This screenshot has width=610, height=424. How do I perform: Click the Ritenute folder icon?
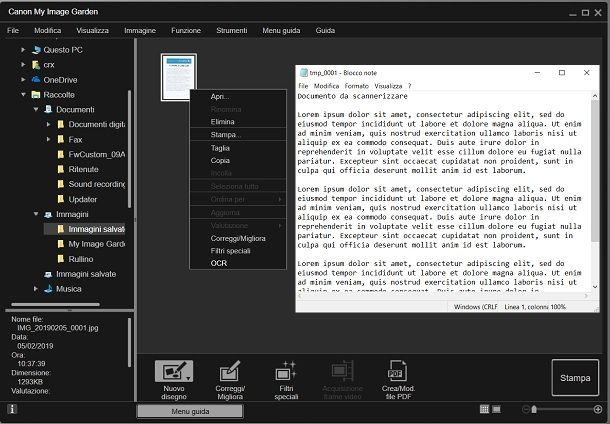[x=61, y=169]
